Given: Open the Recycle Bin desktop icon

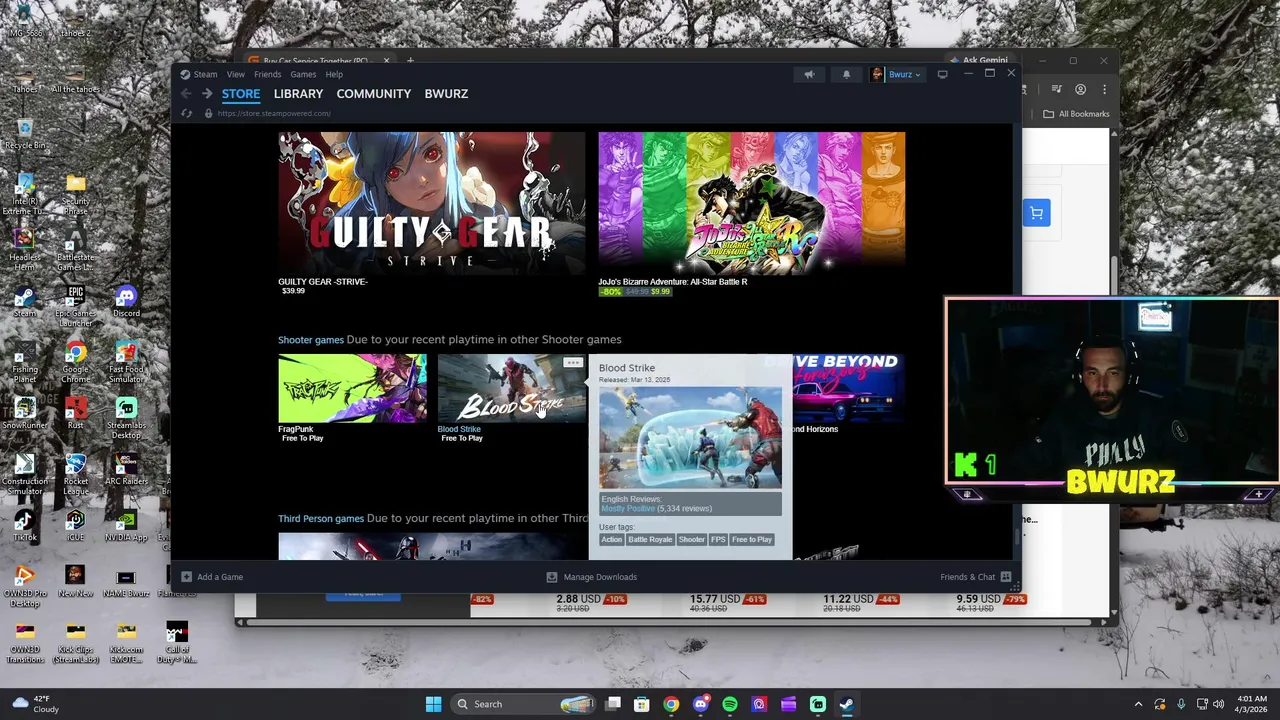Looking at the screenshot, I should (x=25, y=133).
